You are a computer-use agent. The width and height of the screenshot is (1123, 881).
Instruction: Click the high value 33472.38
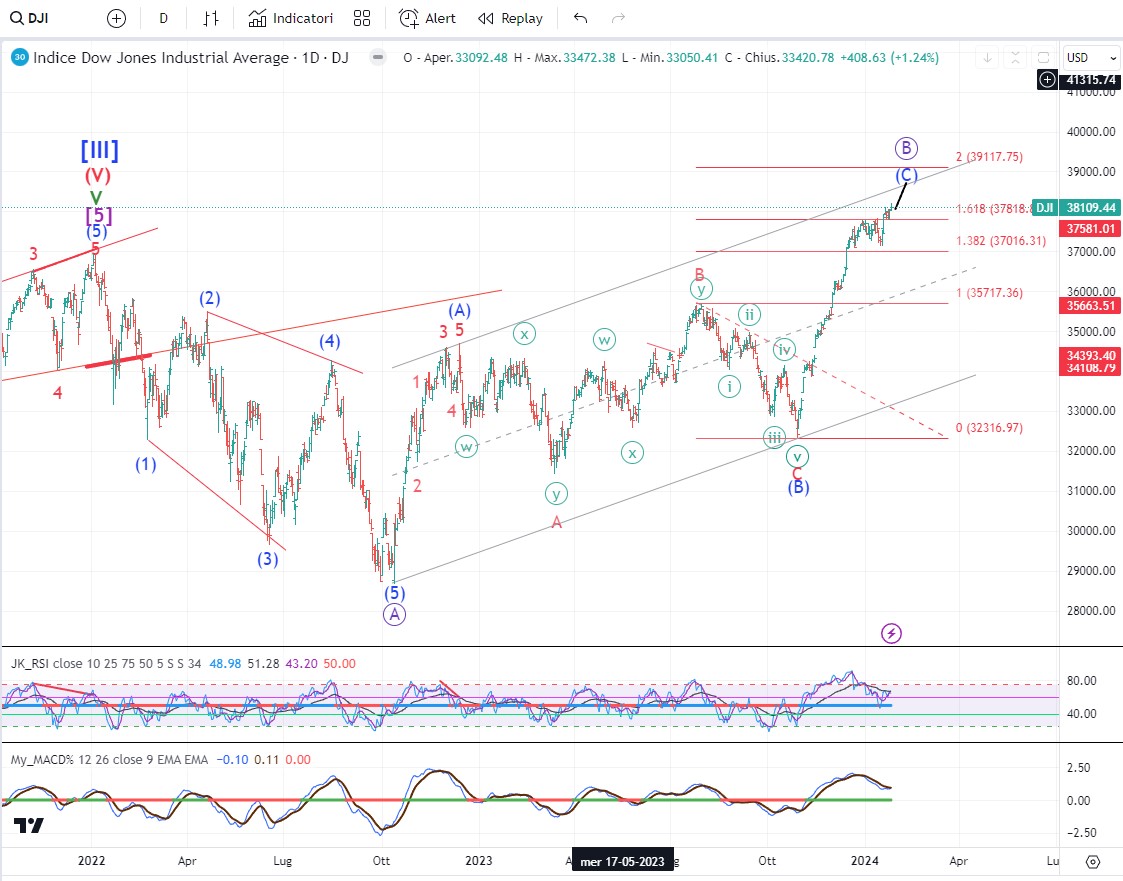click(589, 58)
